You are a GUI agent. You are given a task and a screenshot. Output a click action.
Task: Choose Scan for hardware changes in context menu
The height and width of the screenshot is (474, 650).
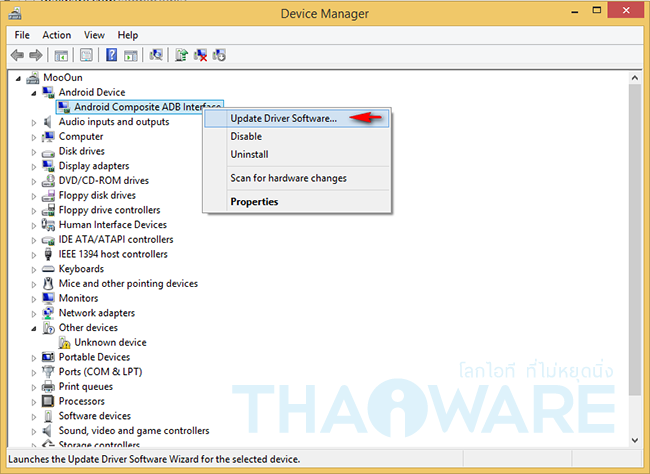tap(297, 178)
